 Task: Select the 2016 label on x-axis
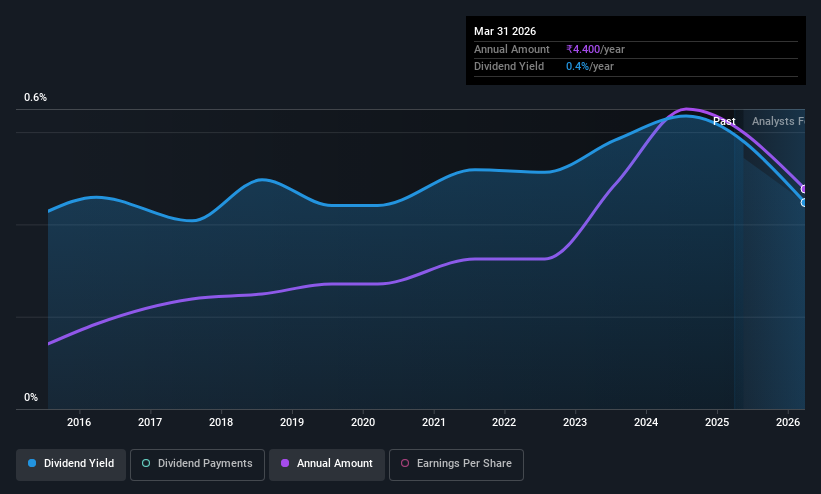tap(79, 422)
